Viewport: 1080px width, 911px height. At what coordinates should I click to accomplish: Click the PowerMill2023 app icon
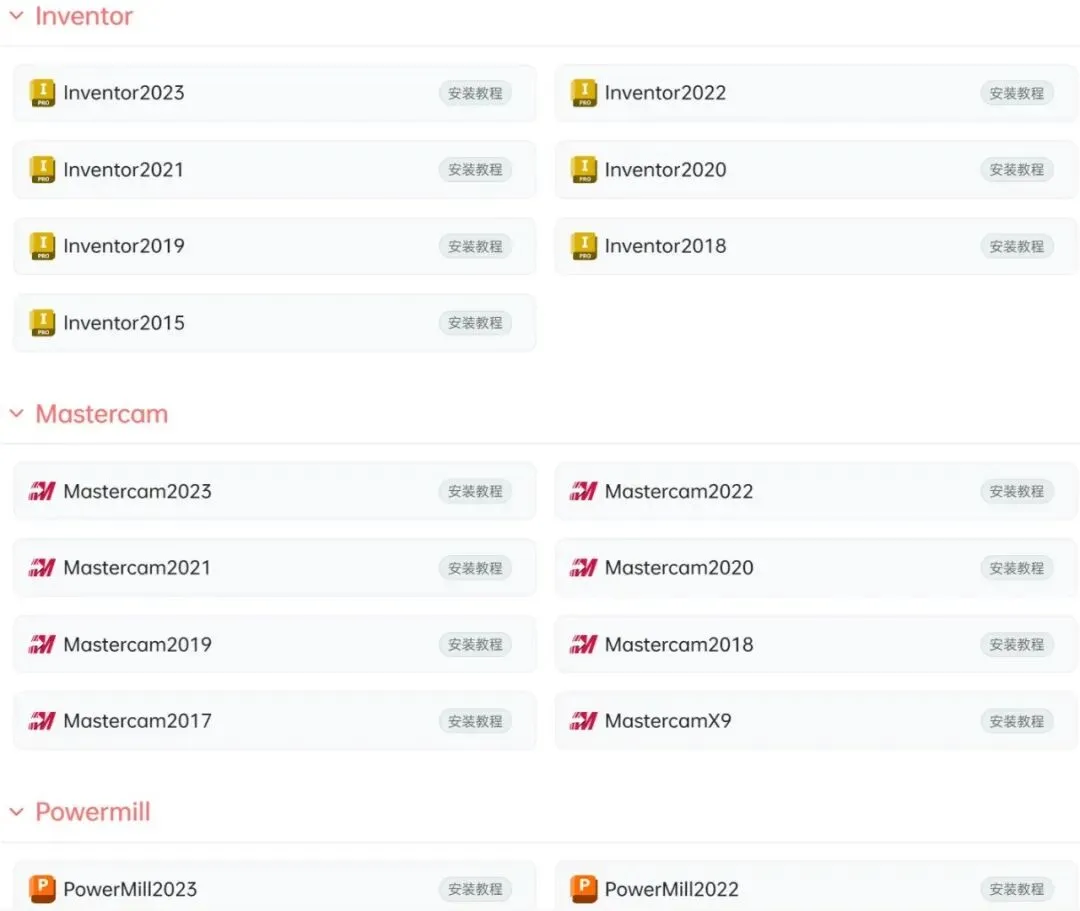pyautogui.click(x=43, y=888)
